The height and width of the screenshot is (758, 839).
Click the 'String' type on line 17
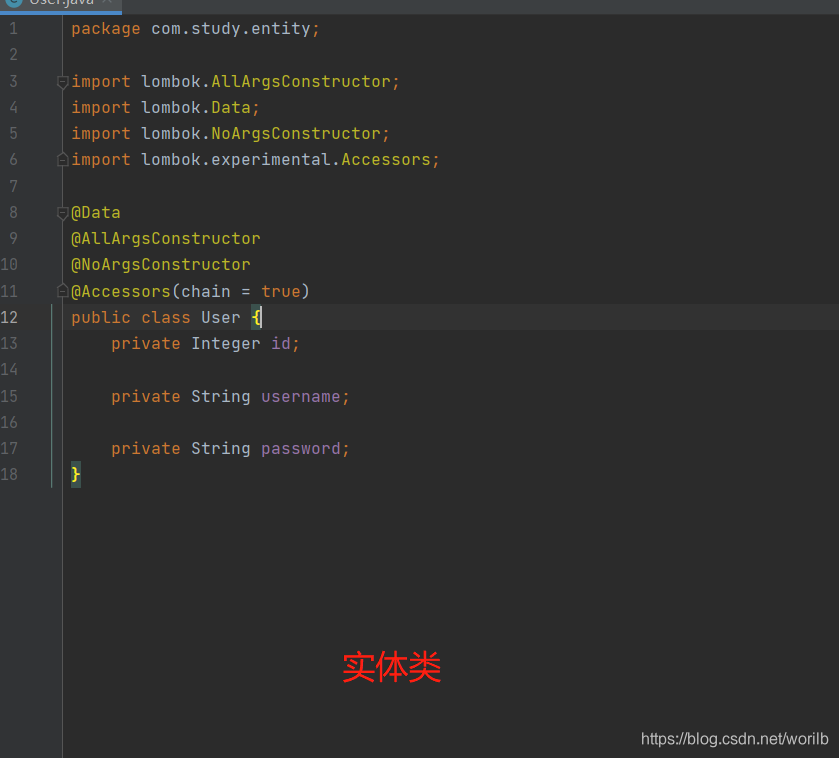[221, 449]
